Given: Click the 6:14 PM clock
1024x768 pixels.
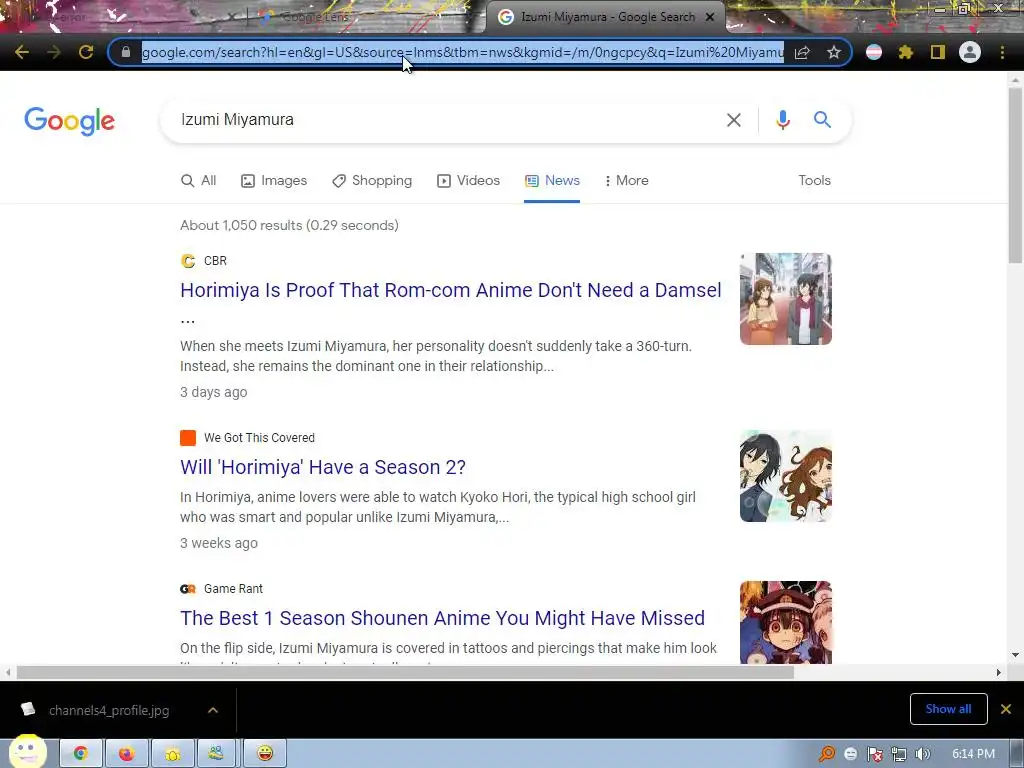Looking at the screenshot, I should click(x=973, y=754).
